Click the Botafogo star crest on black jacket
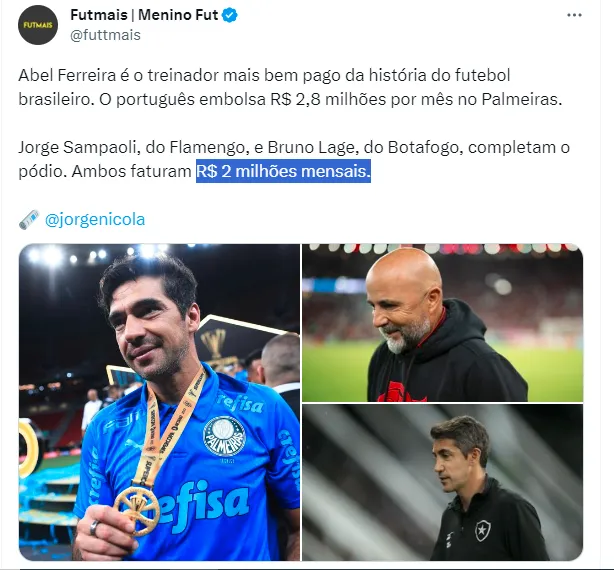614x570 pixels. (x=480, y=530)
